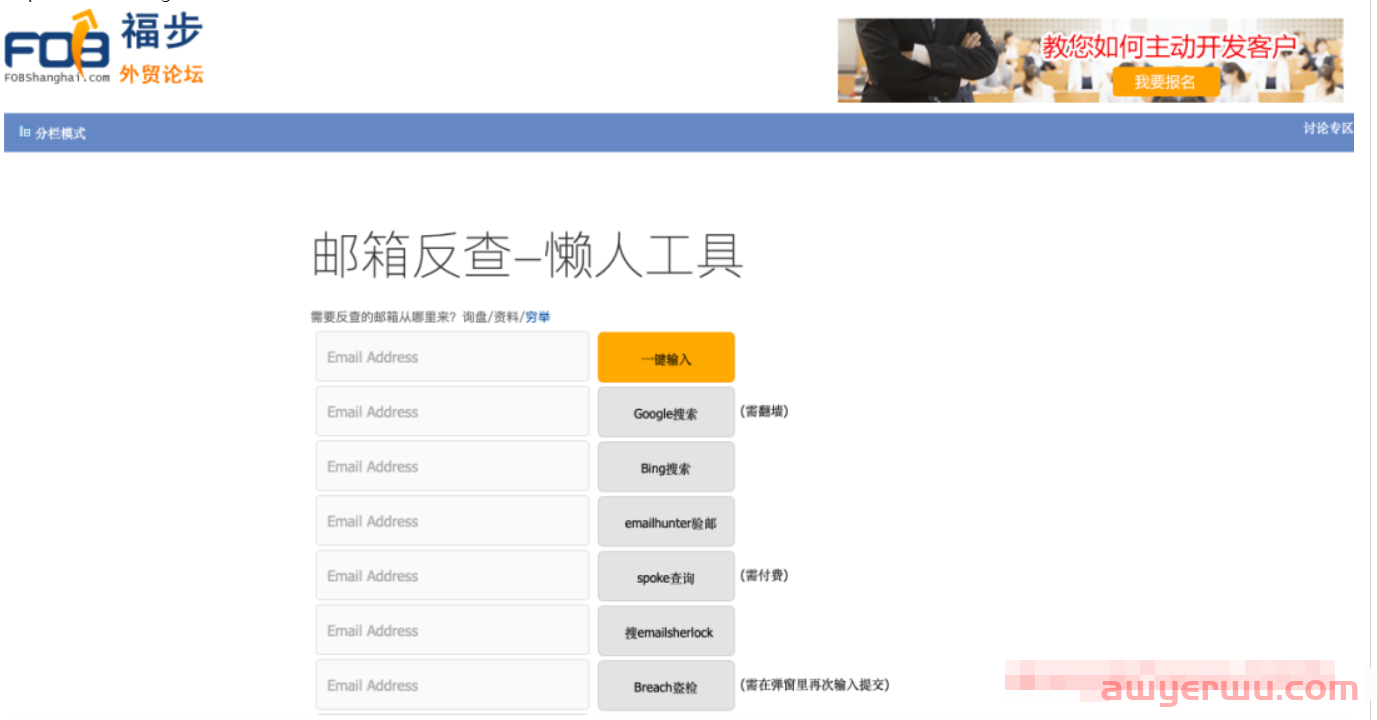Click the (需翻墙) note
The image size is (1377, 720).
click(764, 411)
